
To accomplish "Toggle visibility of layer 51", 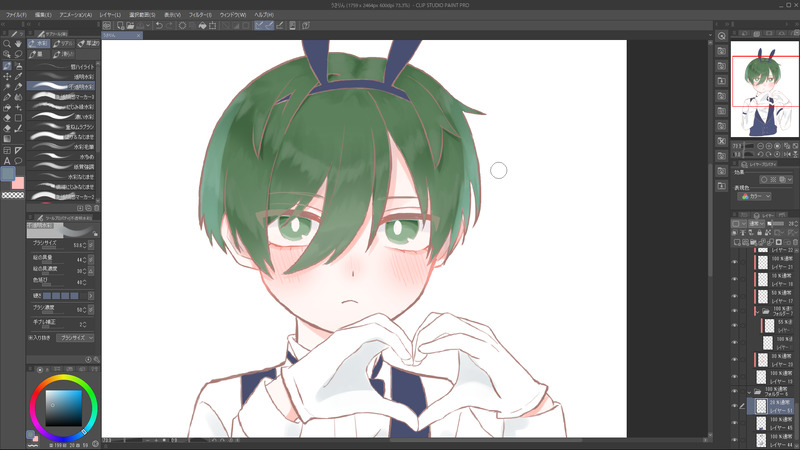I will coord(734,406).
